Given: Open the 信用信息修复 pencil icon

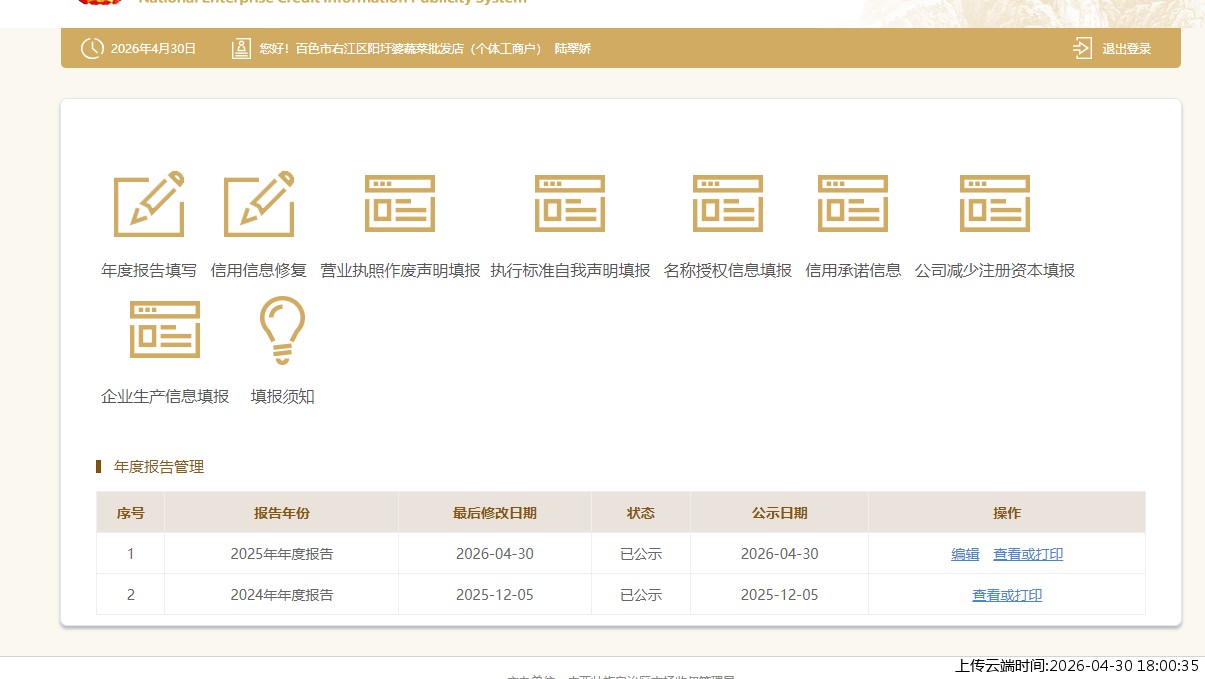Looking at the screenshot, I should 259,204.
